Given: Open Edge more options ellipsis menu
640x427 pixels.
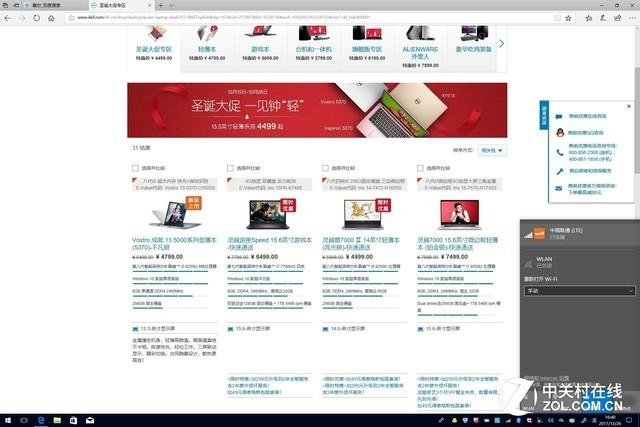Looking at the screenshot, I should coord(632,18).
